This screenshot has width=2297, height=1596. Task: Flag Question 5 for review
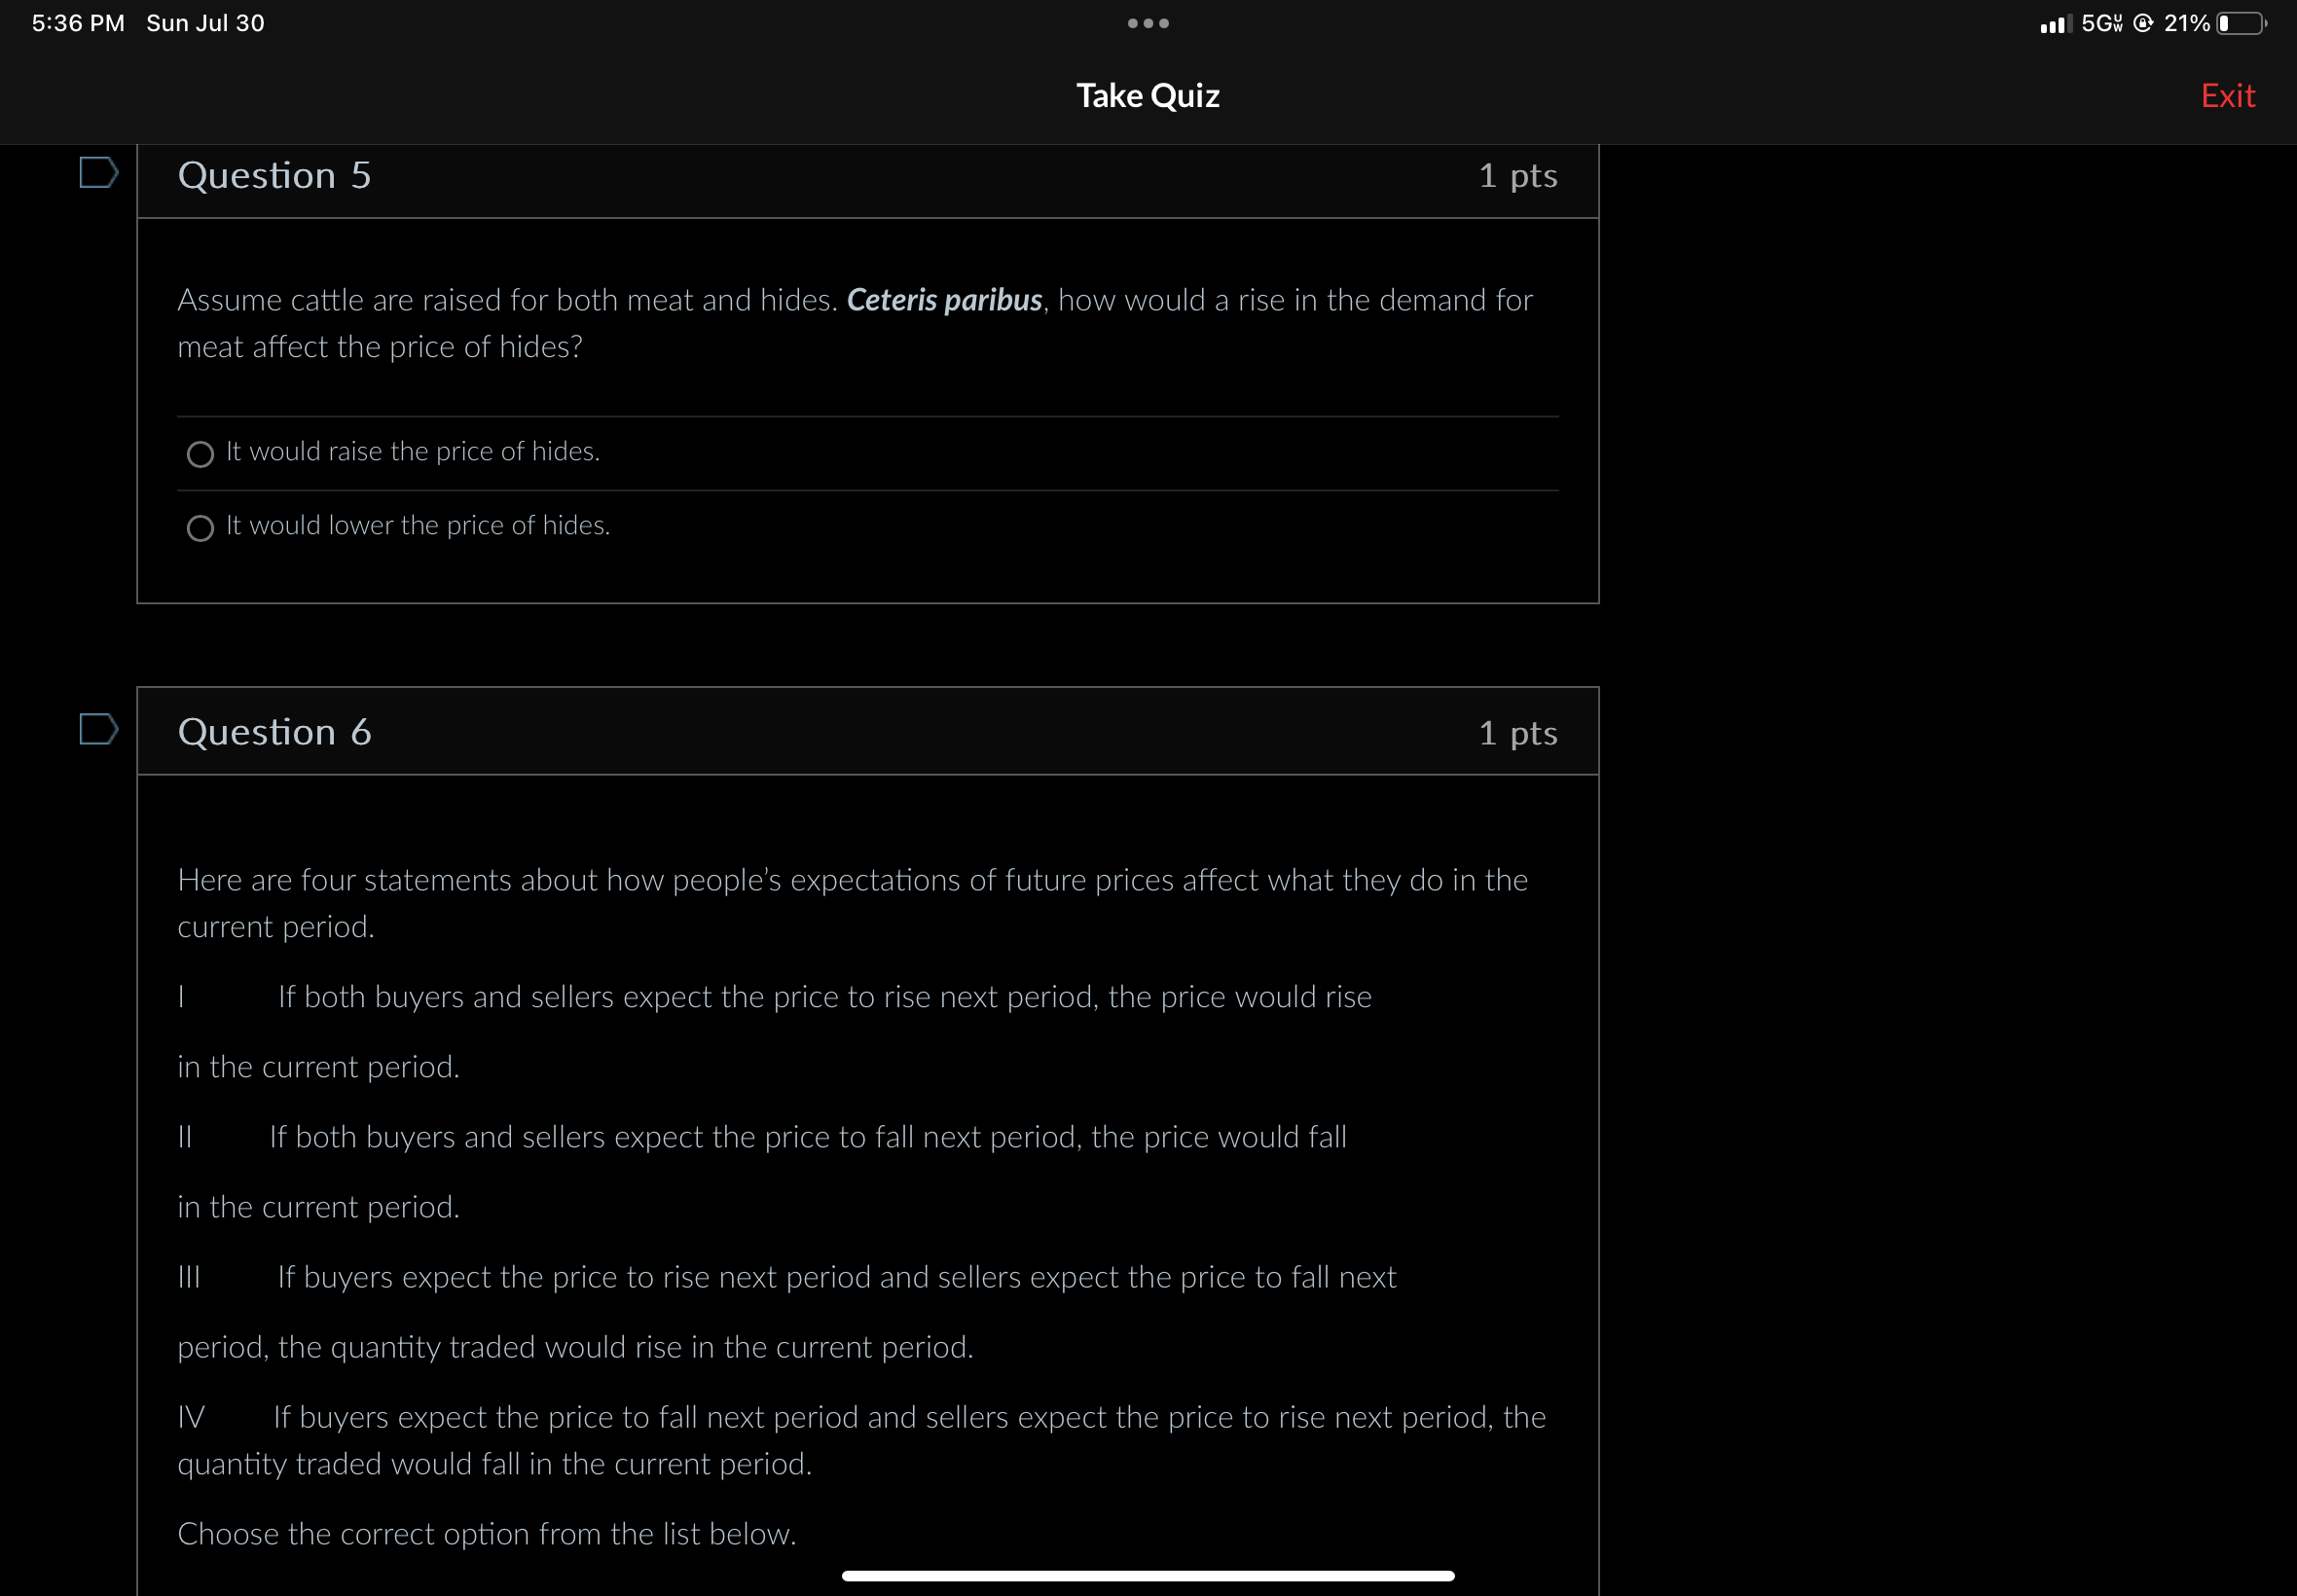[98, 173]
